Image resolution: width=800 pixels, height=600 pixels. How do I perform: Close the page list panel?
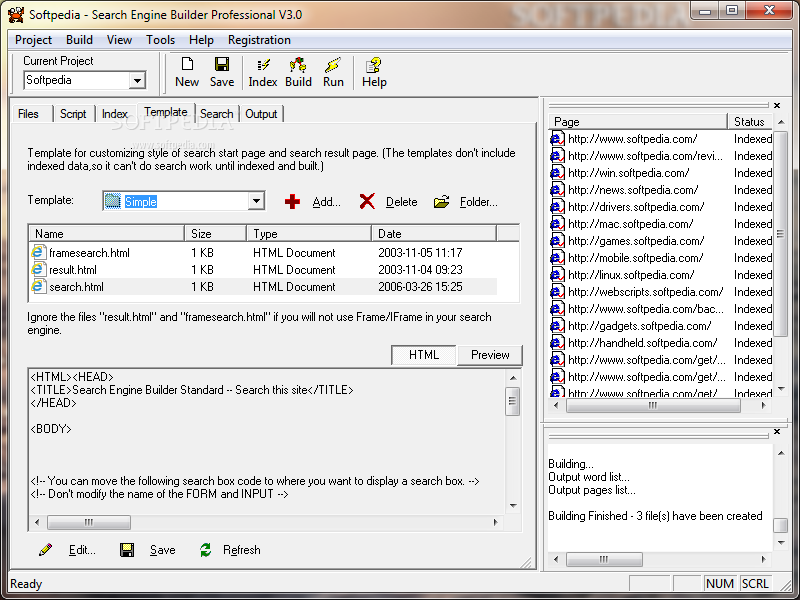tap(777, 105)
